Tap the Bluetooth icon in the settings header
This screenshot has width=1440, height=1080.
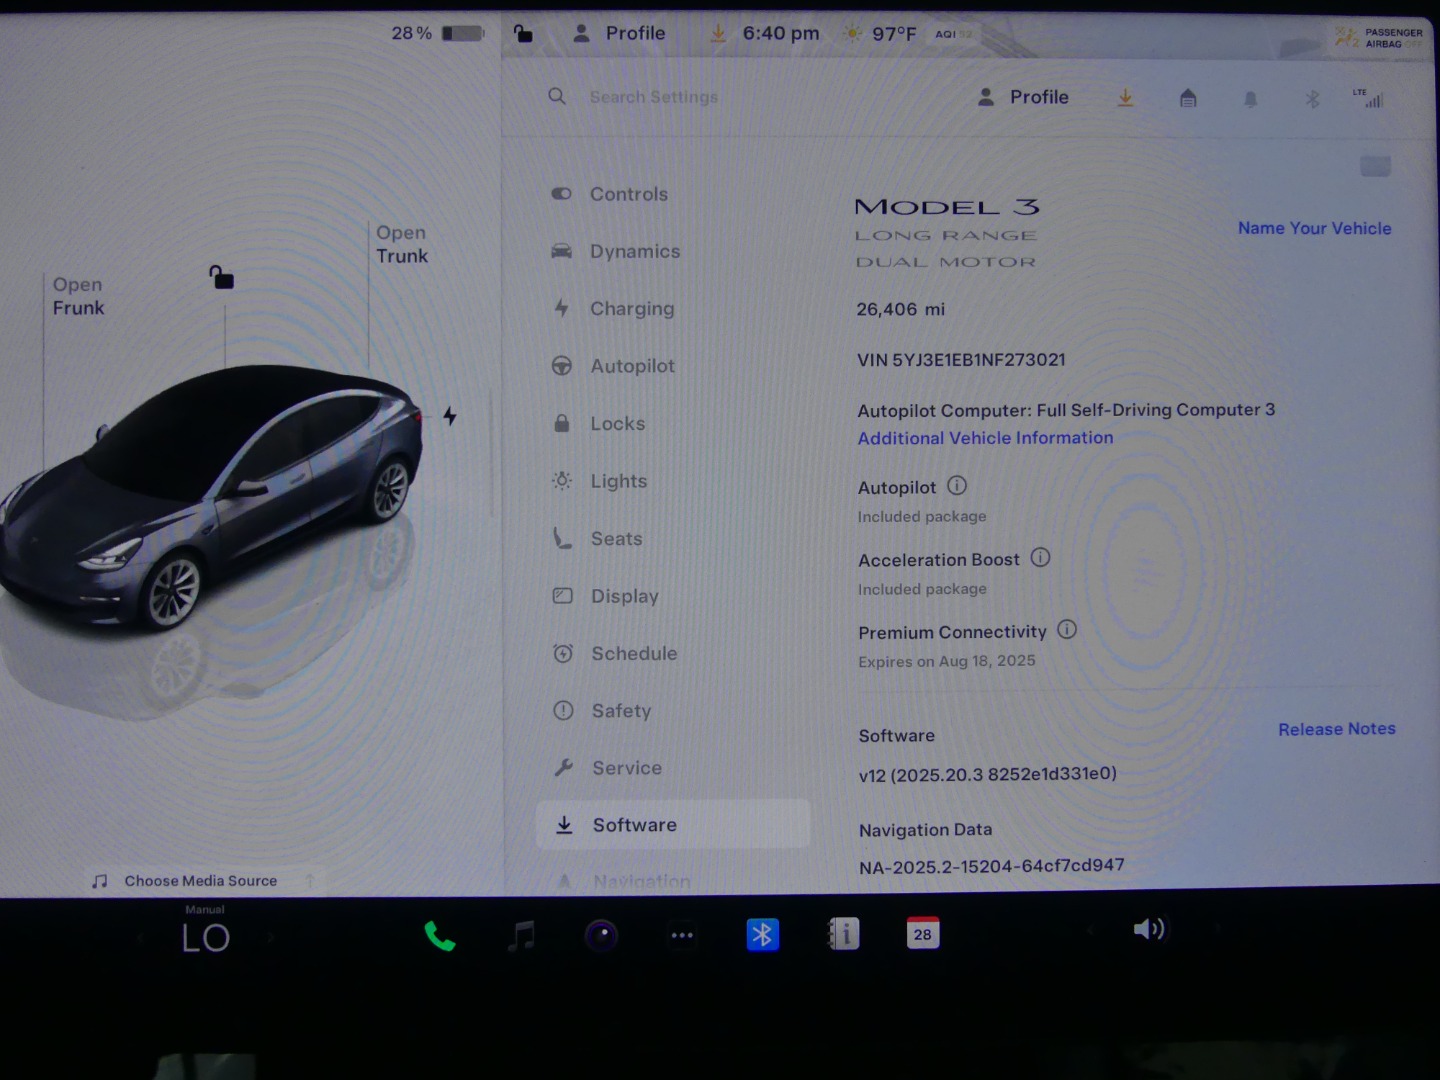(x=1313, y=99)
